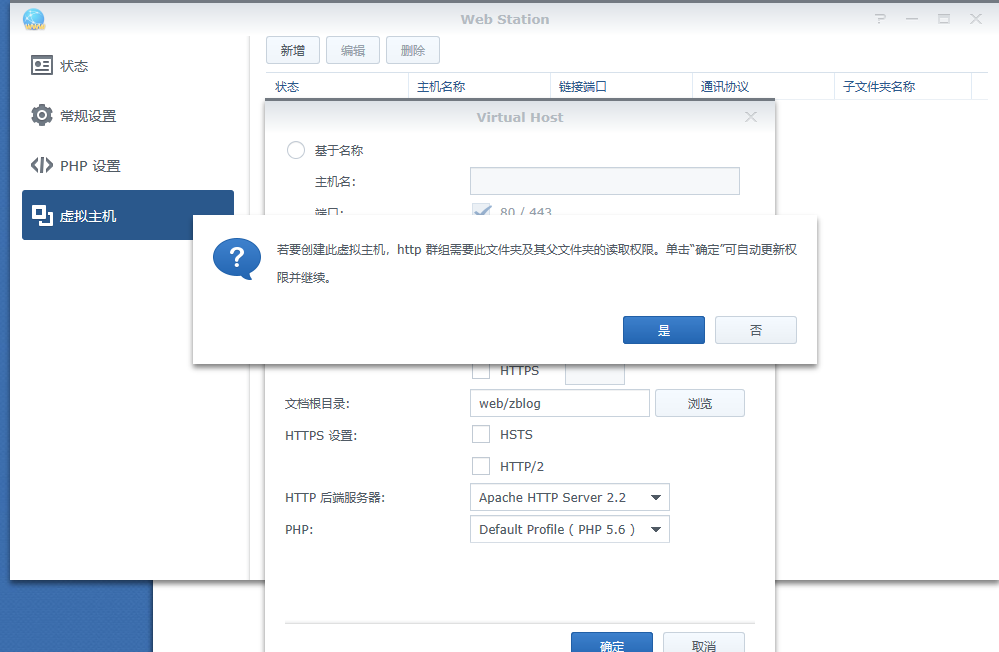
Task: Open the 常规设置 section
Action: (88, 116)
